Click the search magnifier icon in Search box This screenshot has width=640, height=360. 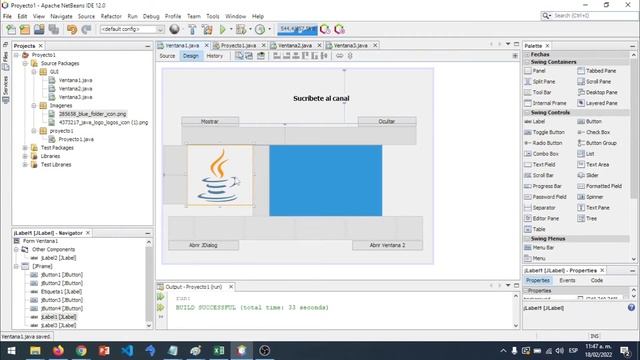click(546, 16)
